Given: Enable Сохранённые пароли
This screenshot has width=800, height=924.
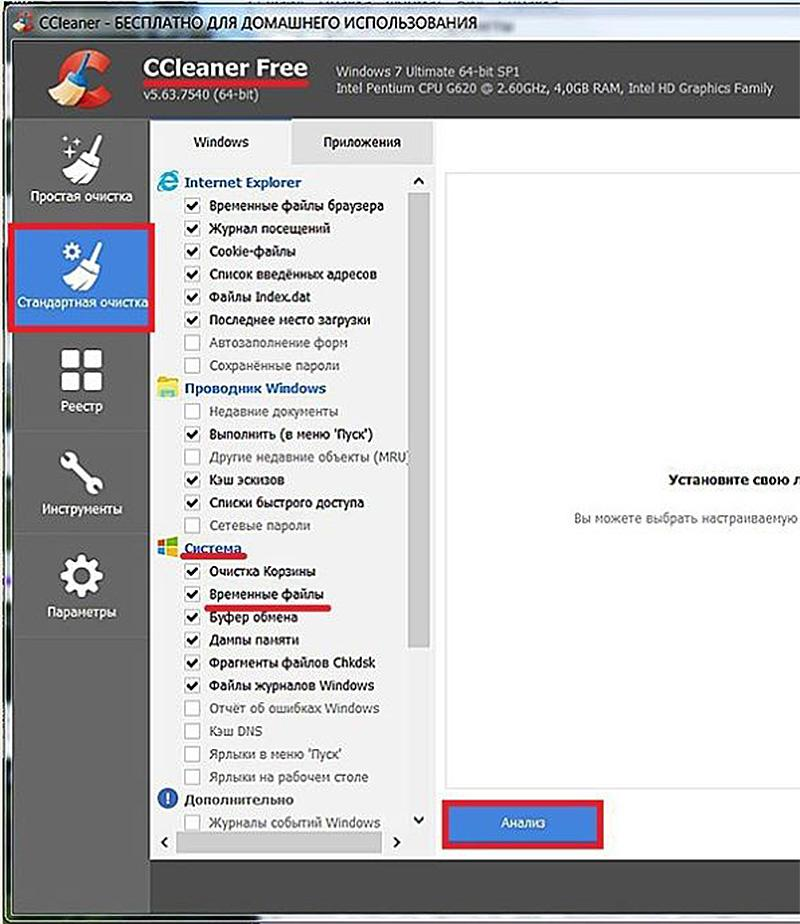Looking at the screenshot, I should (192, 365).
